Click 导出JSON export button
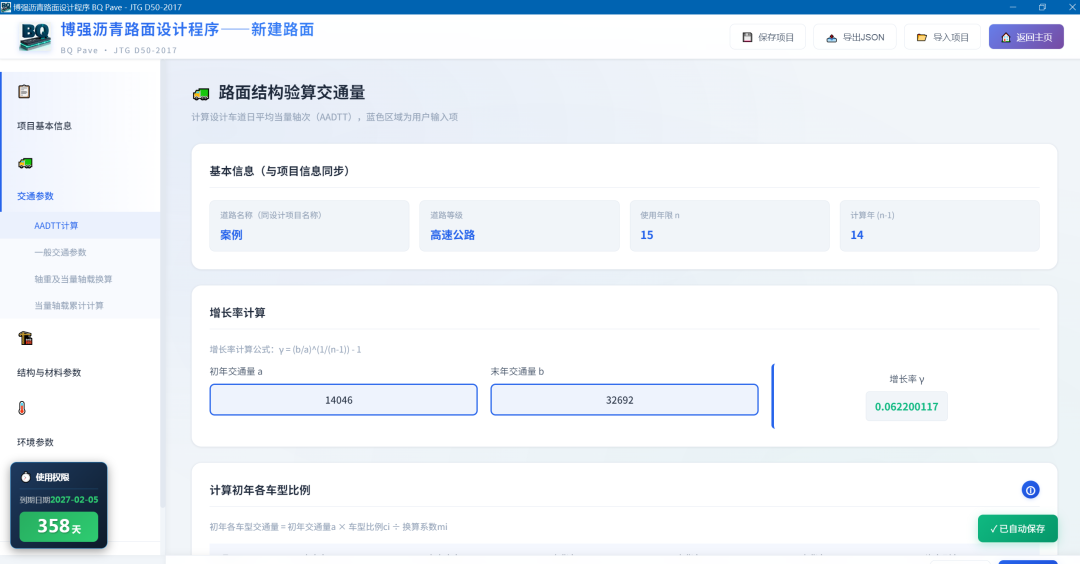This screenshot has width=1080, height=564. 855,37
